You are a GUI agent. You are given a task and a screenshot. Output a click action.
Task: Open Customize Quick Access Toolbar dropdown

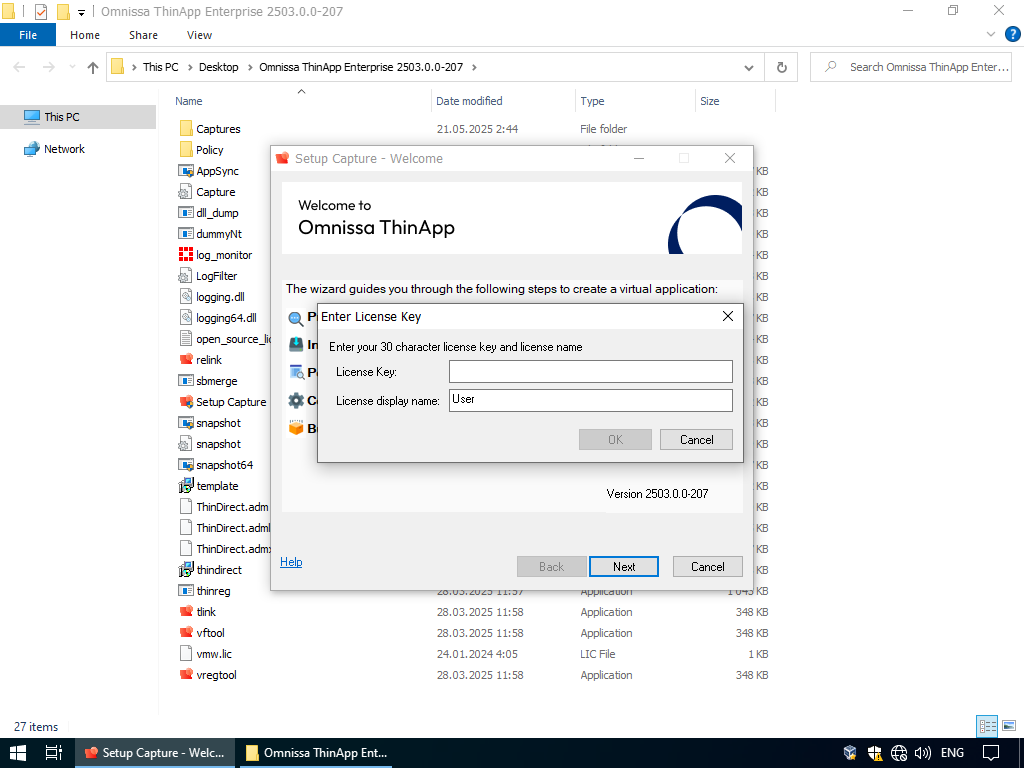pos(81,12)
